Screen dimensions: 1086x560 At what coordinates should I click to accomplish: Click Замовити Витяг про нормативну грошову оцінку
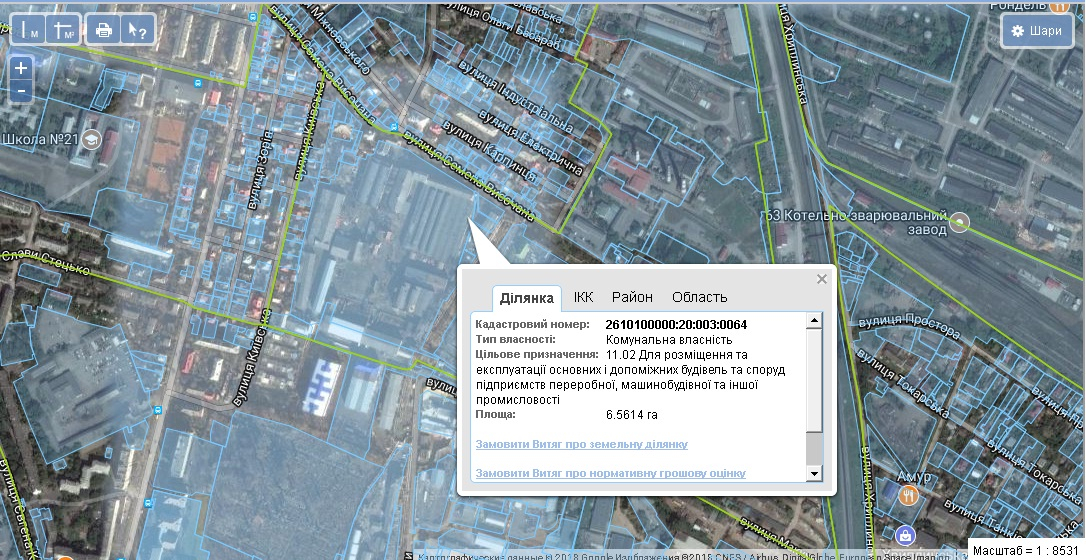611,473
